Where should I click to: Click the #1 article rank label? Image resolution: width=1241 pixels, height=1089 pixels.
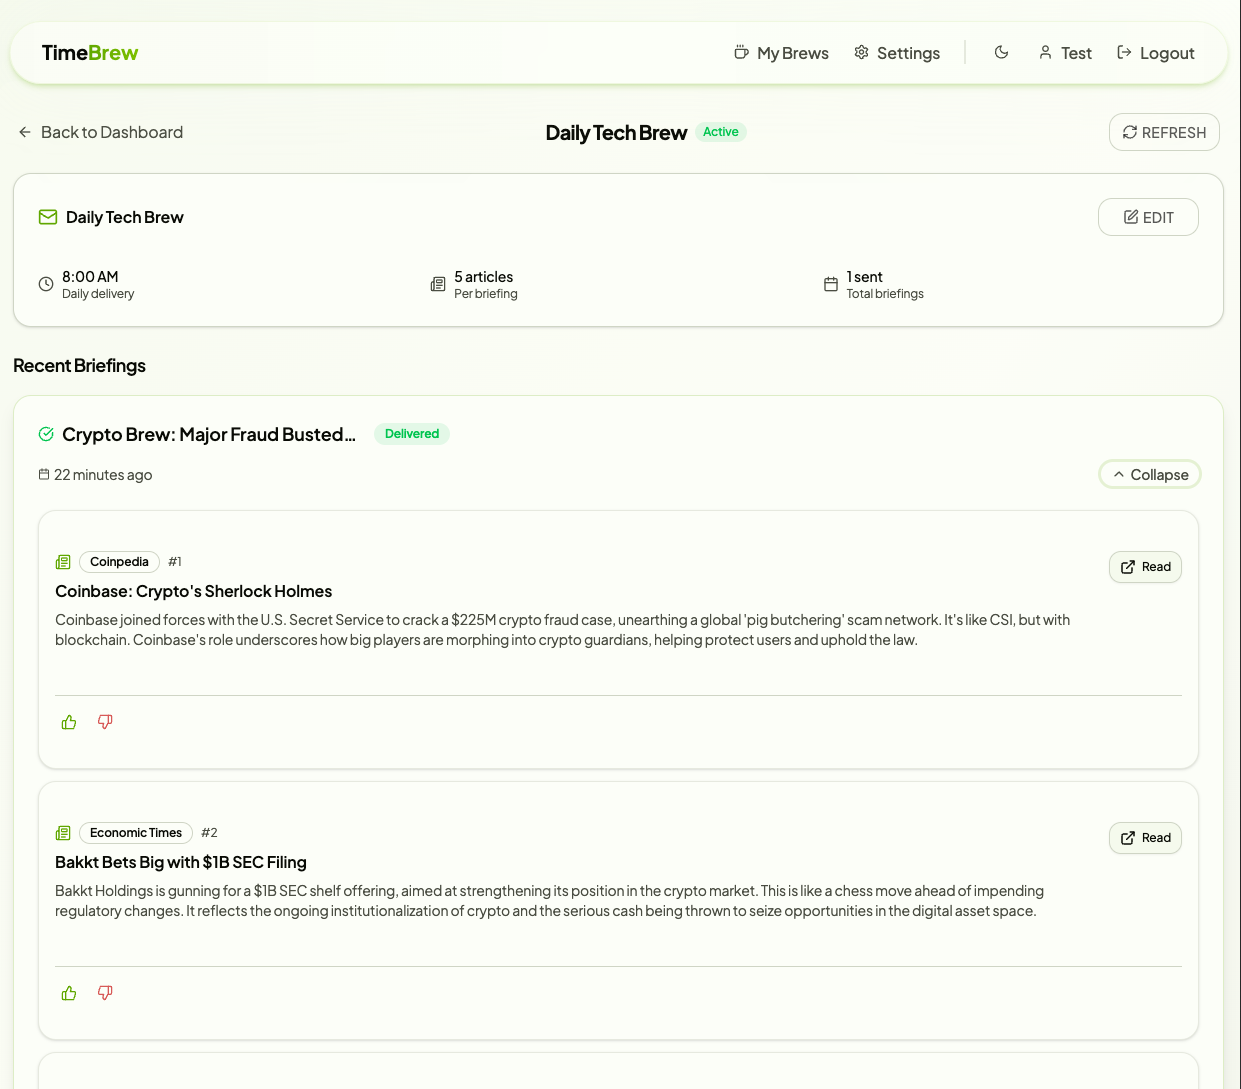click(x=175, y=562)
